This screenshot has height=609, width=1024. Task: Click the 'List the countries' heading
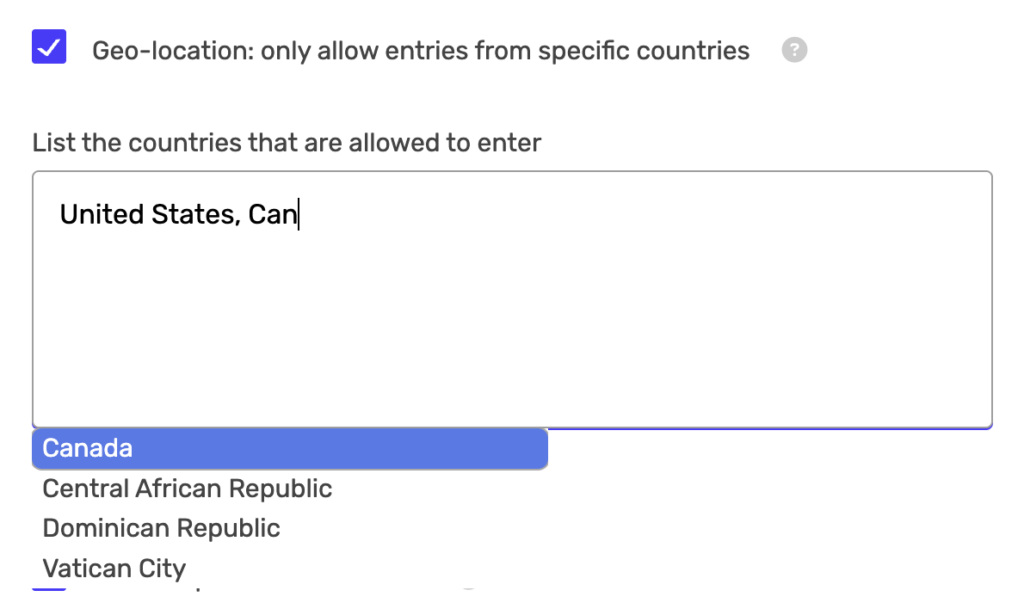[x=286, y=142]
